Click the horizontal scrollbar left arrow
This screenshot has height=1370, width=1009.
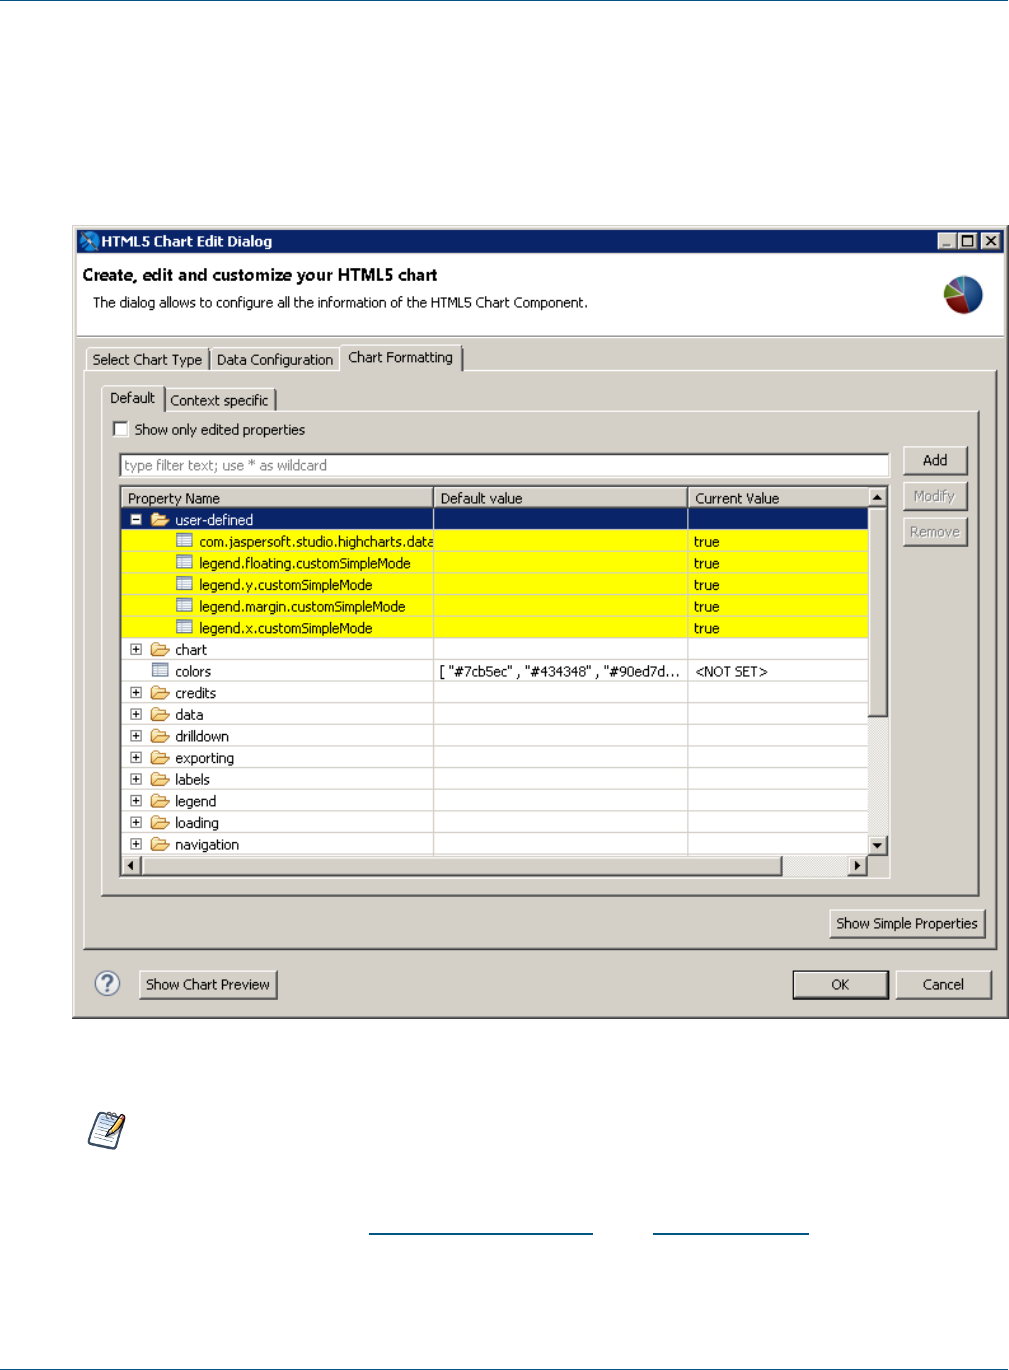[132, 866]
